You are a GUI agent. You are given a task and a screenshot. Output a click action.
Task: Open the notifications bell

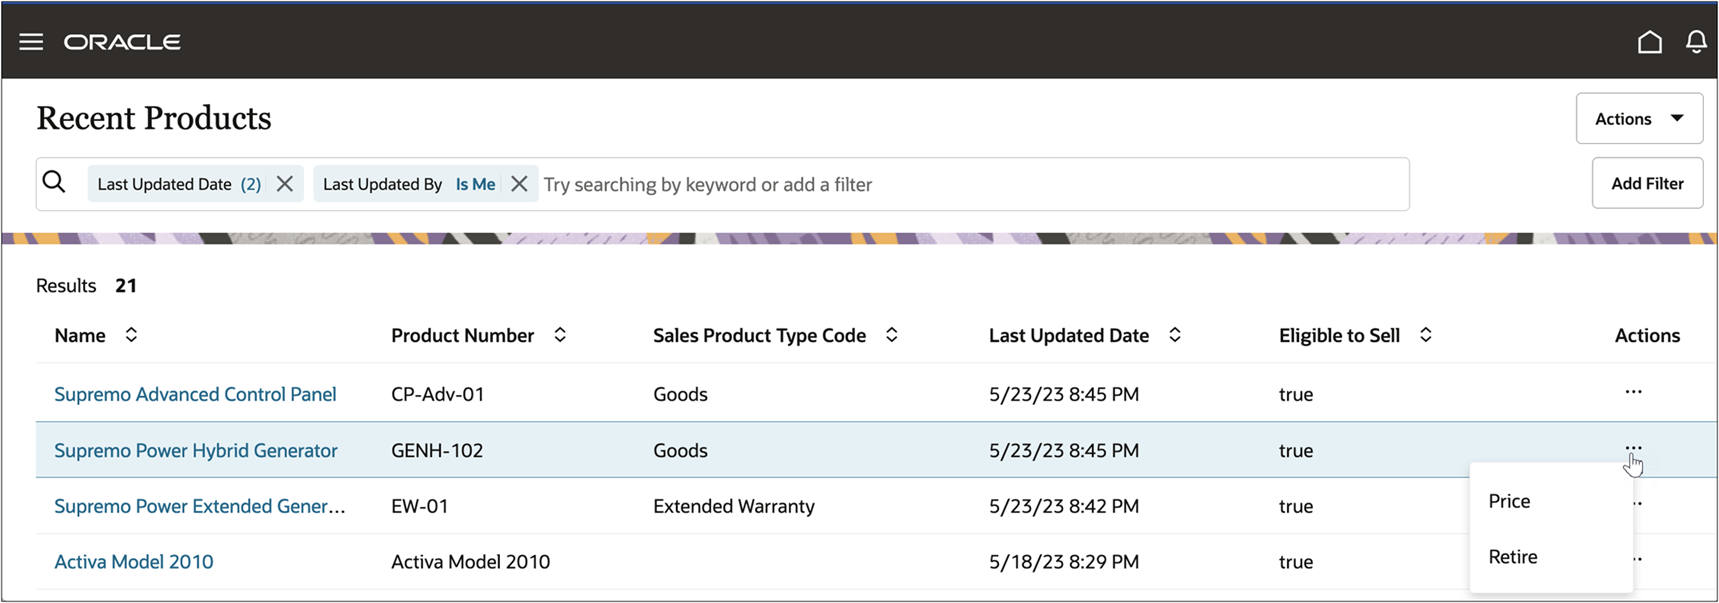[1695, 41]
